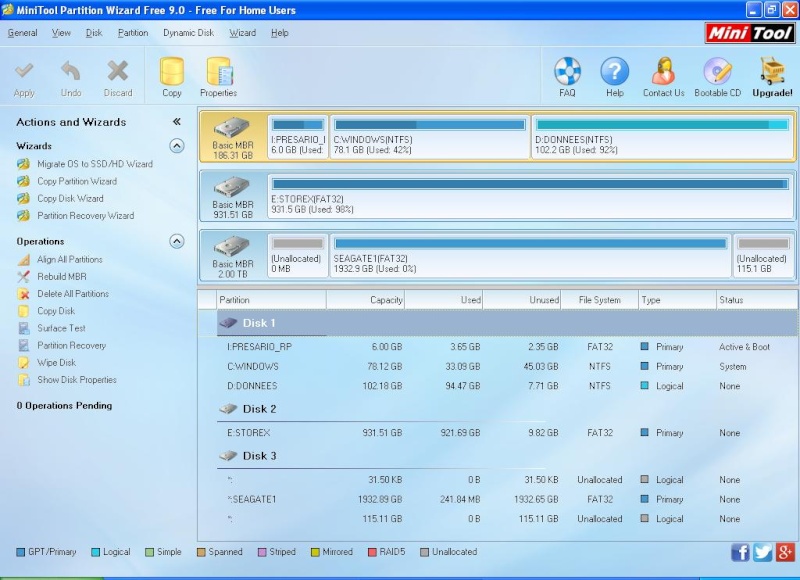Open the Facebook icon link
The height and width of the screenshot is (580, 800).
(x=740, y=552)
